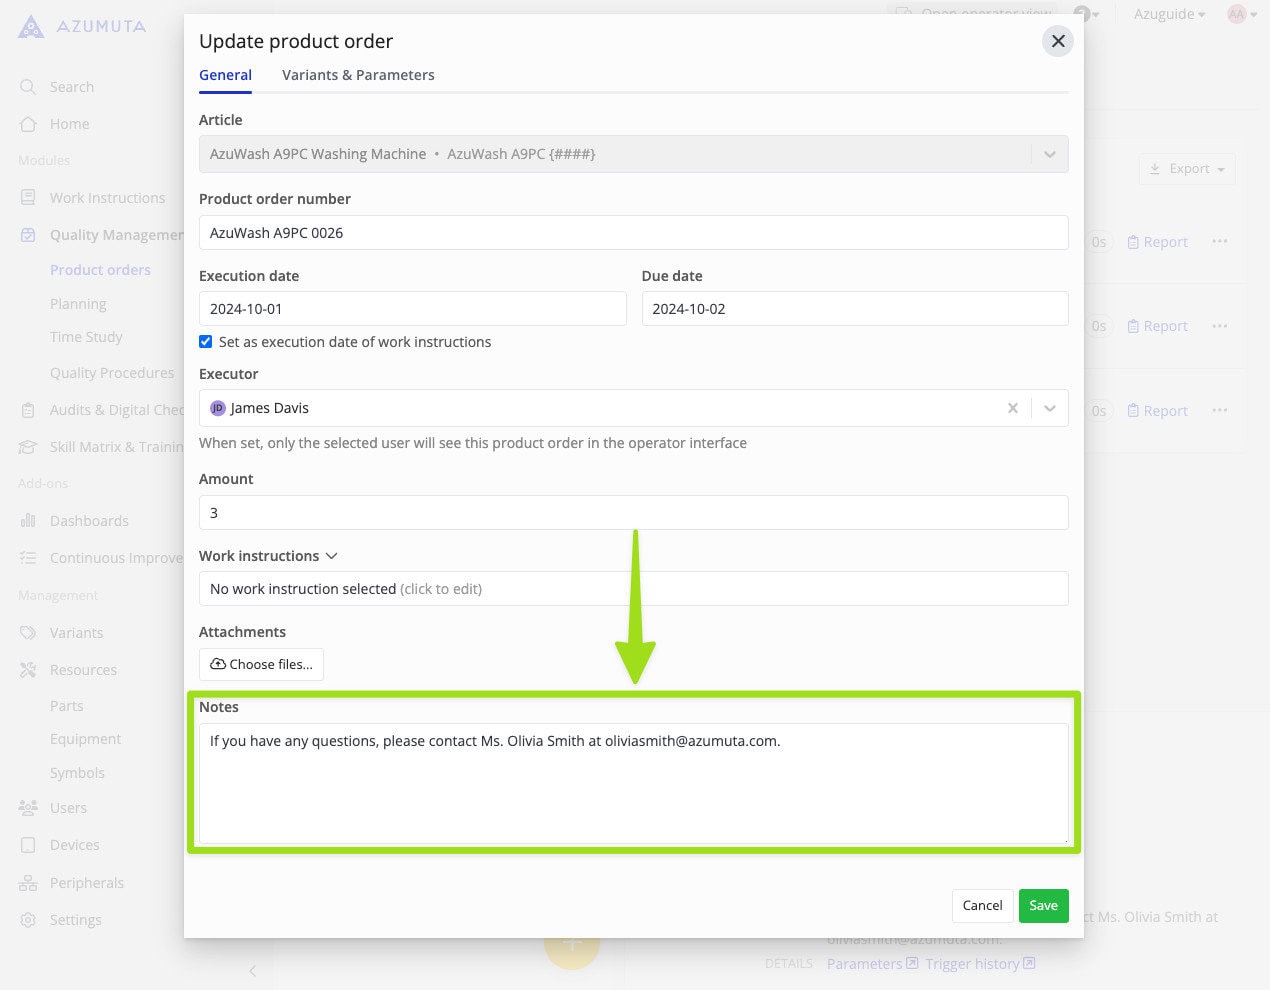Expand the Article selection dropdown

(1050, 154)
